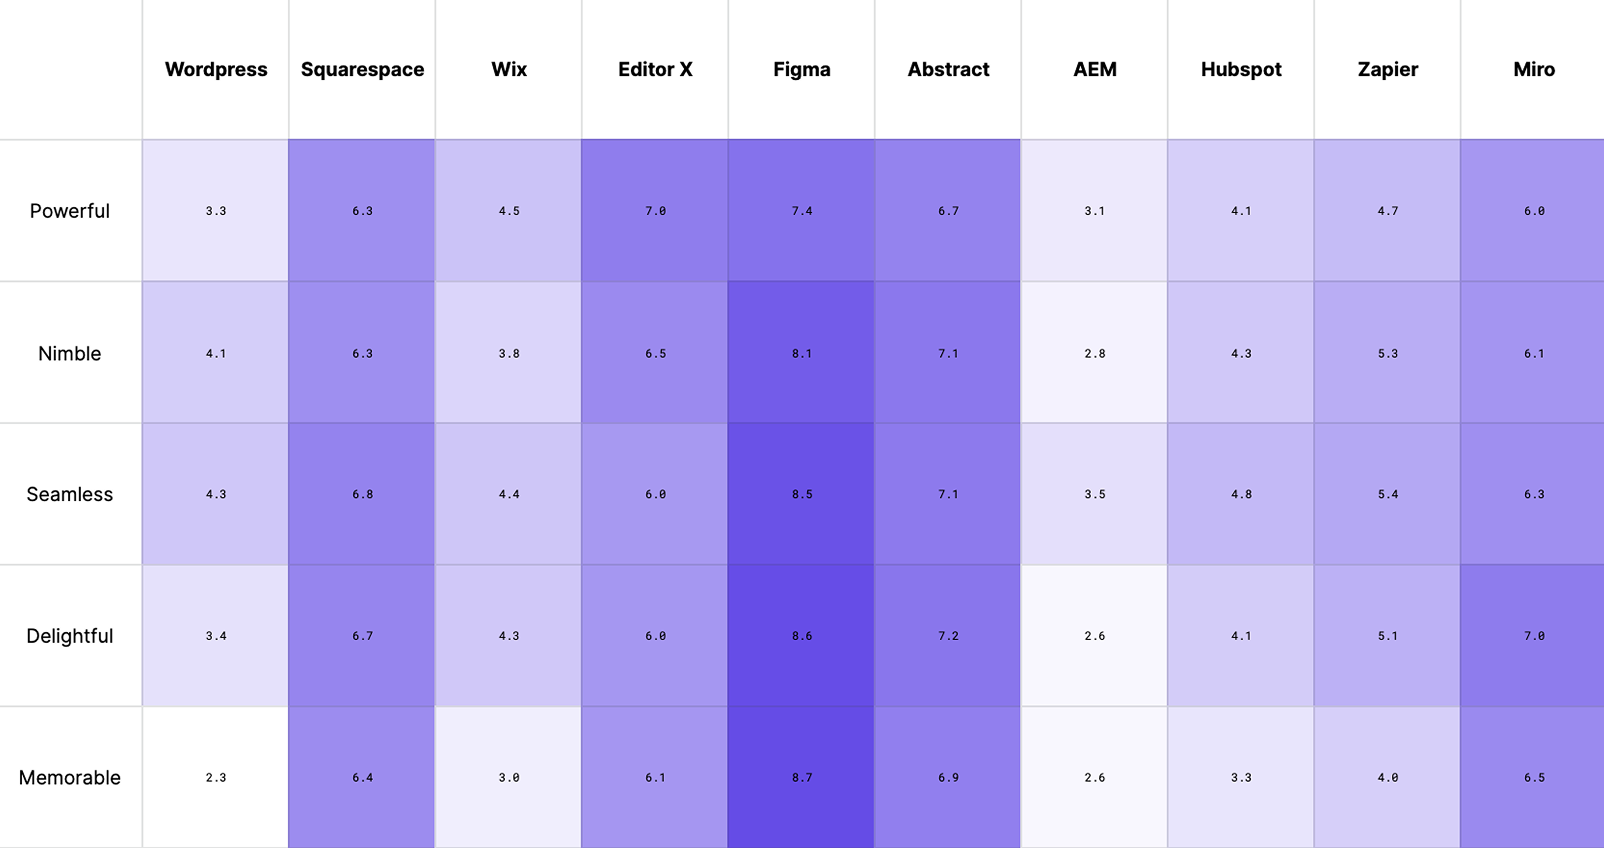Click the Wordpress column header
Image resolution: width=1604 pixels, height=848 pixels.
(216, 69)
